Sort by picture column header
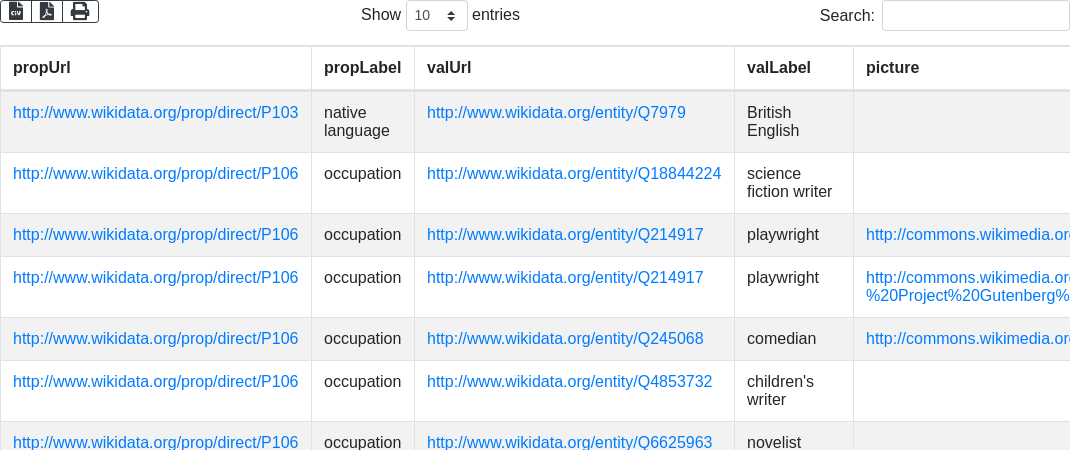 coord(892,68)
